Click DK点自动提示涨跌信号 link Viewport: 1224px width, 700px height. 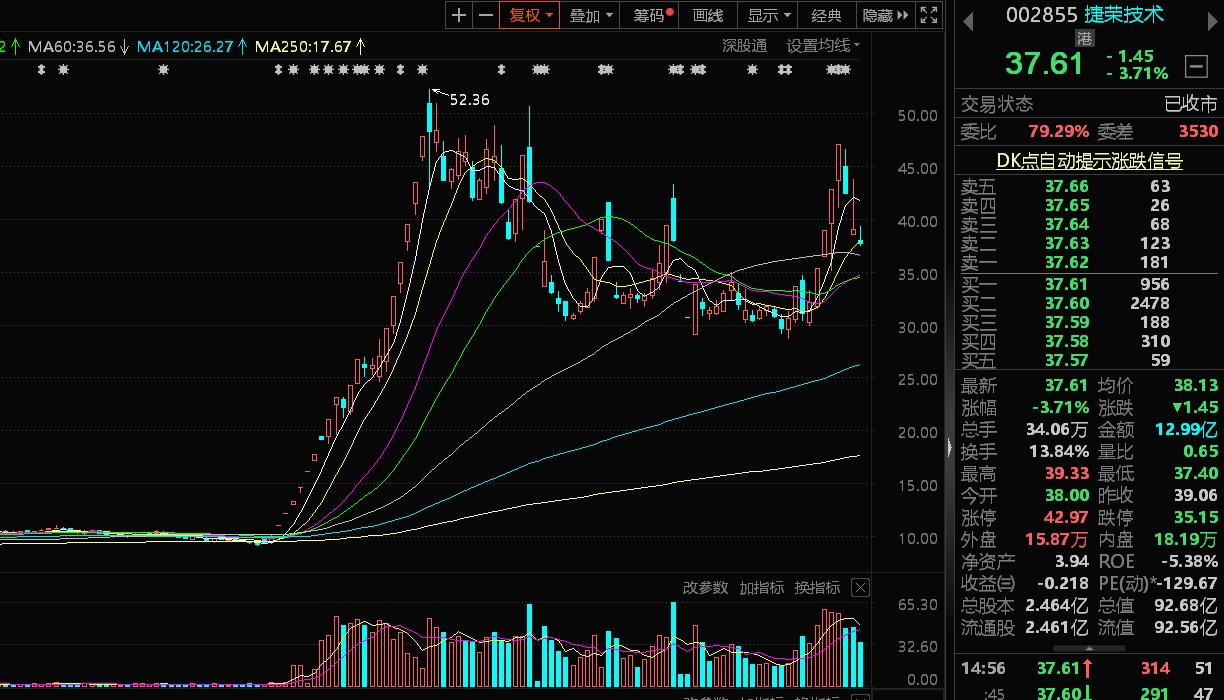(1089, 160)
